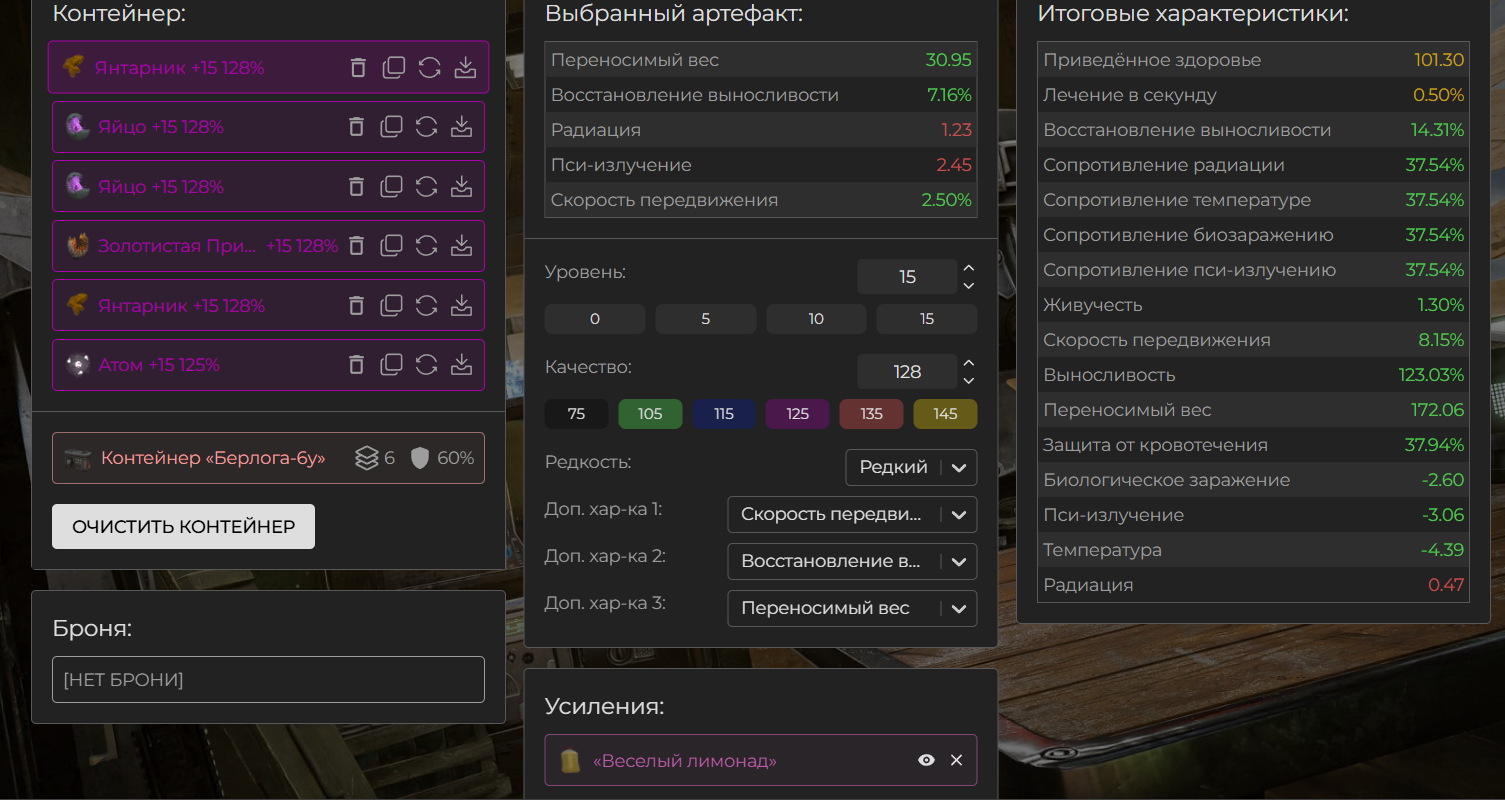
Task: Click refresh icon on Золотистая При... row
Action: pyautogui.click(x=427, y=246)
